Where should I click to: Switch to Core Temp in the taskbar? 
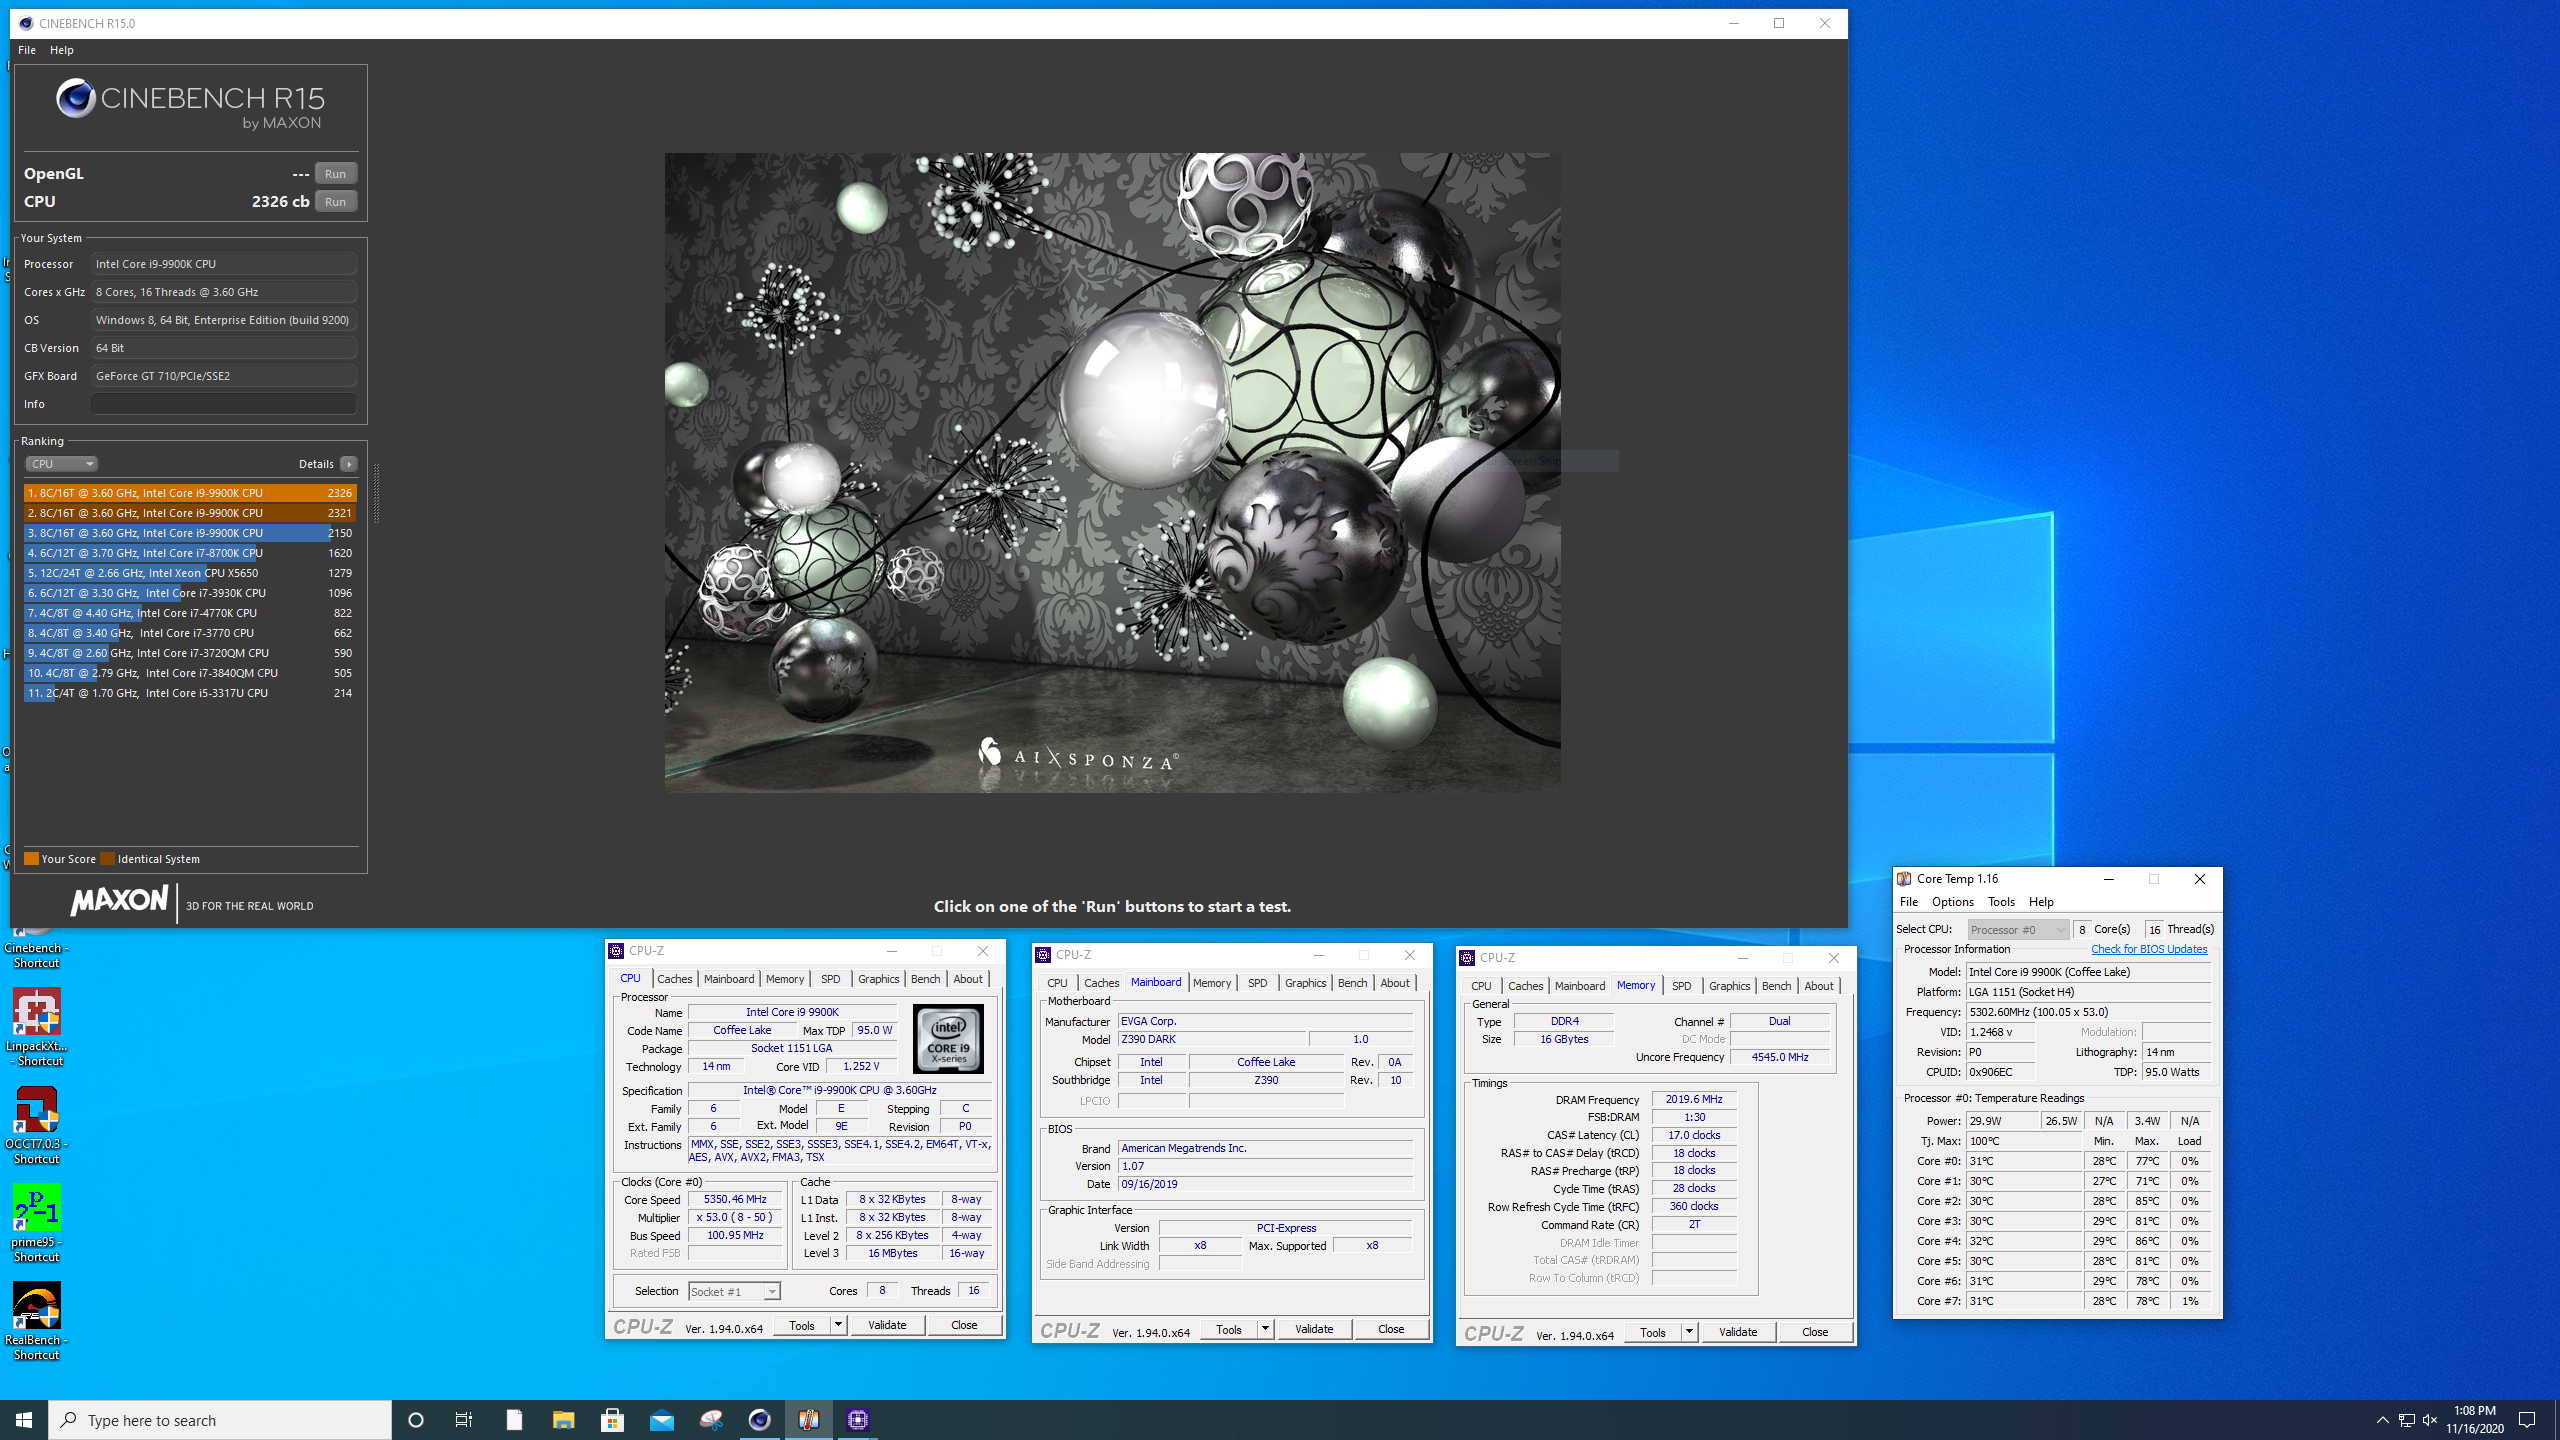tap(808, 1420)
